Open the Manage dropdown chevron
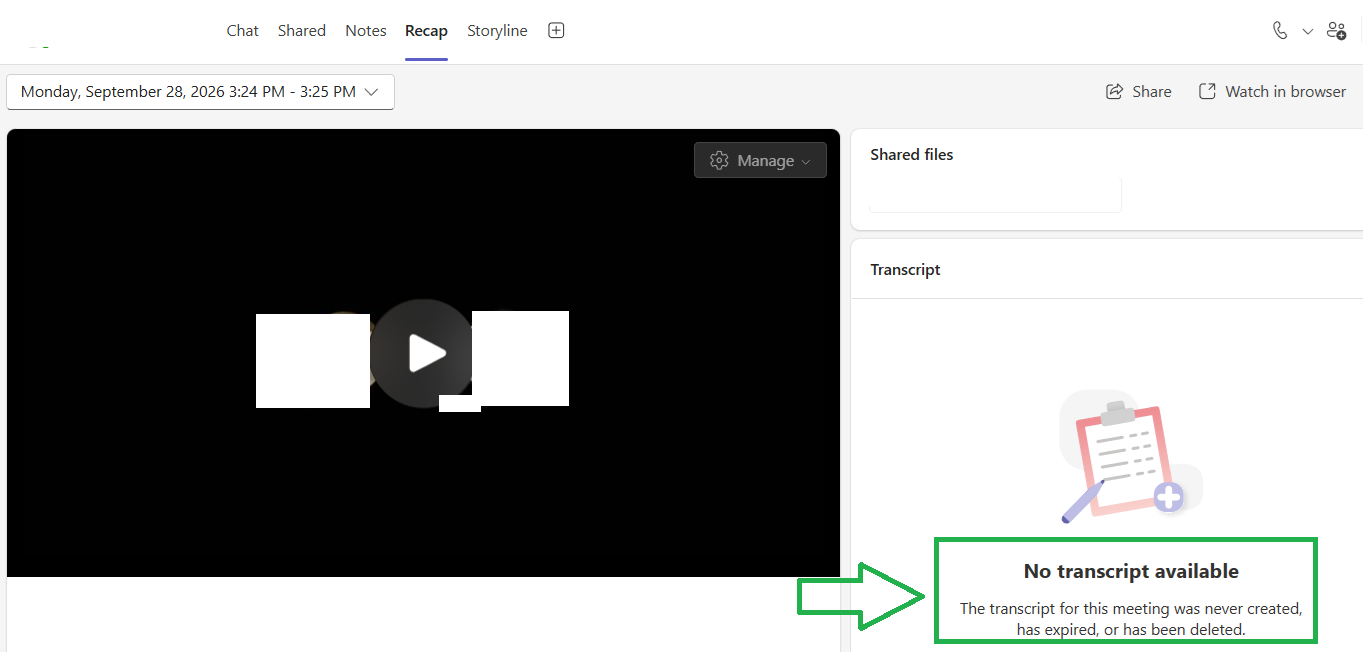Image resolution: width=1363 pixels, height=652 pixels. coord(806,162)
